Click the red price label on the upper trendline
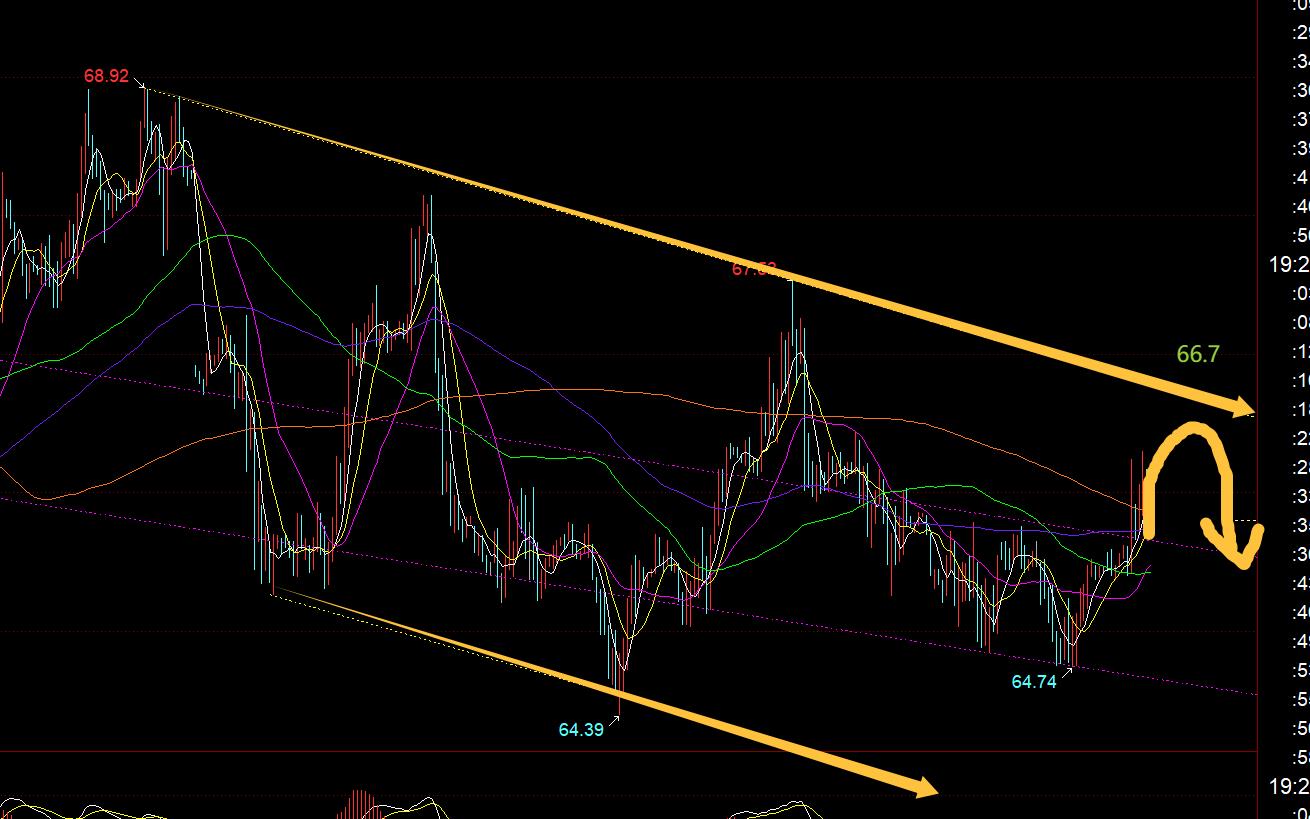1310x819 pixels. point(753,269)
